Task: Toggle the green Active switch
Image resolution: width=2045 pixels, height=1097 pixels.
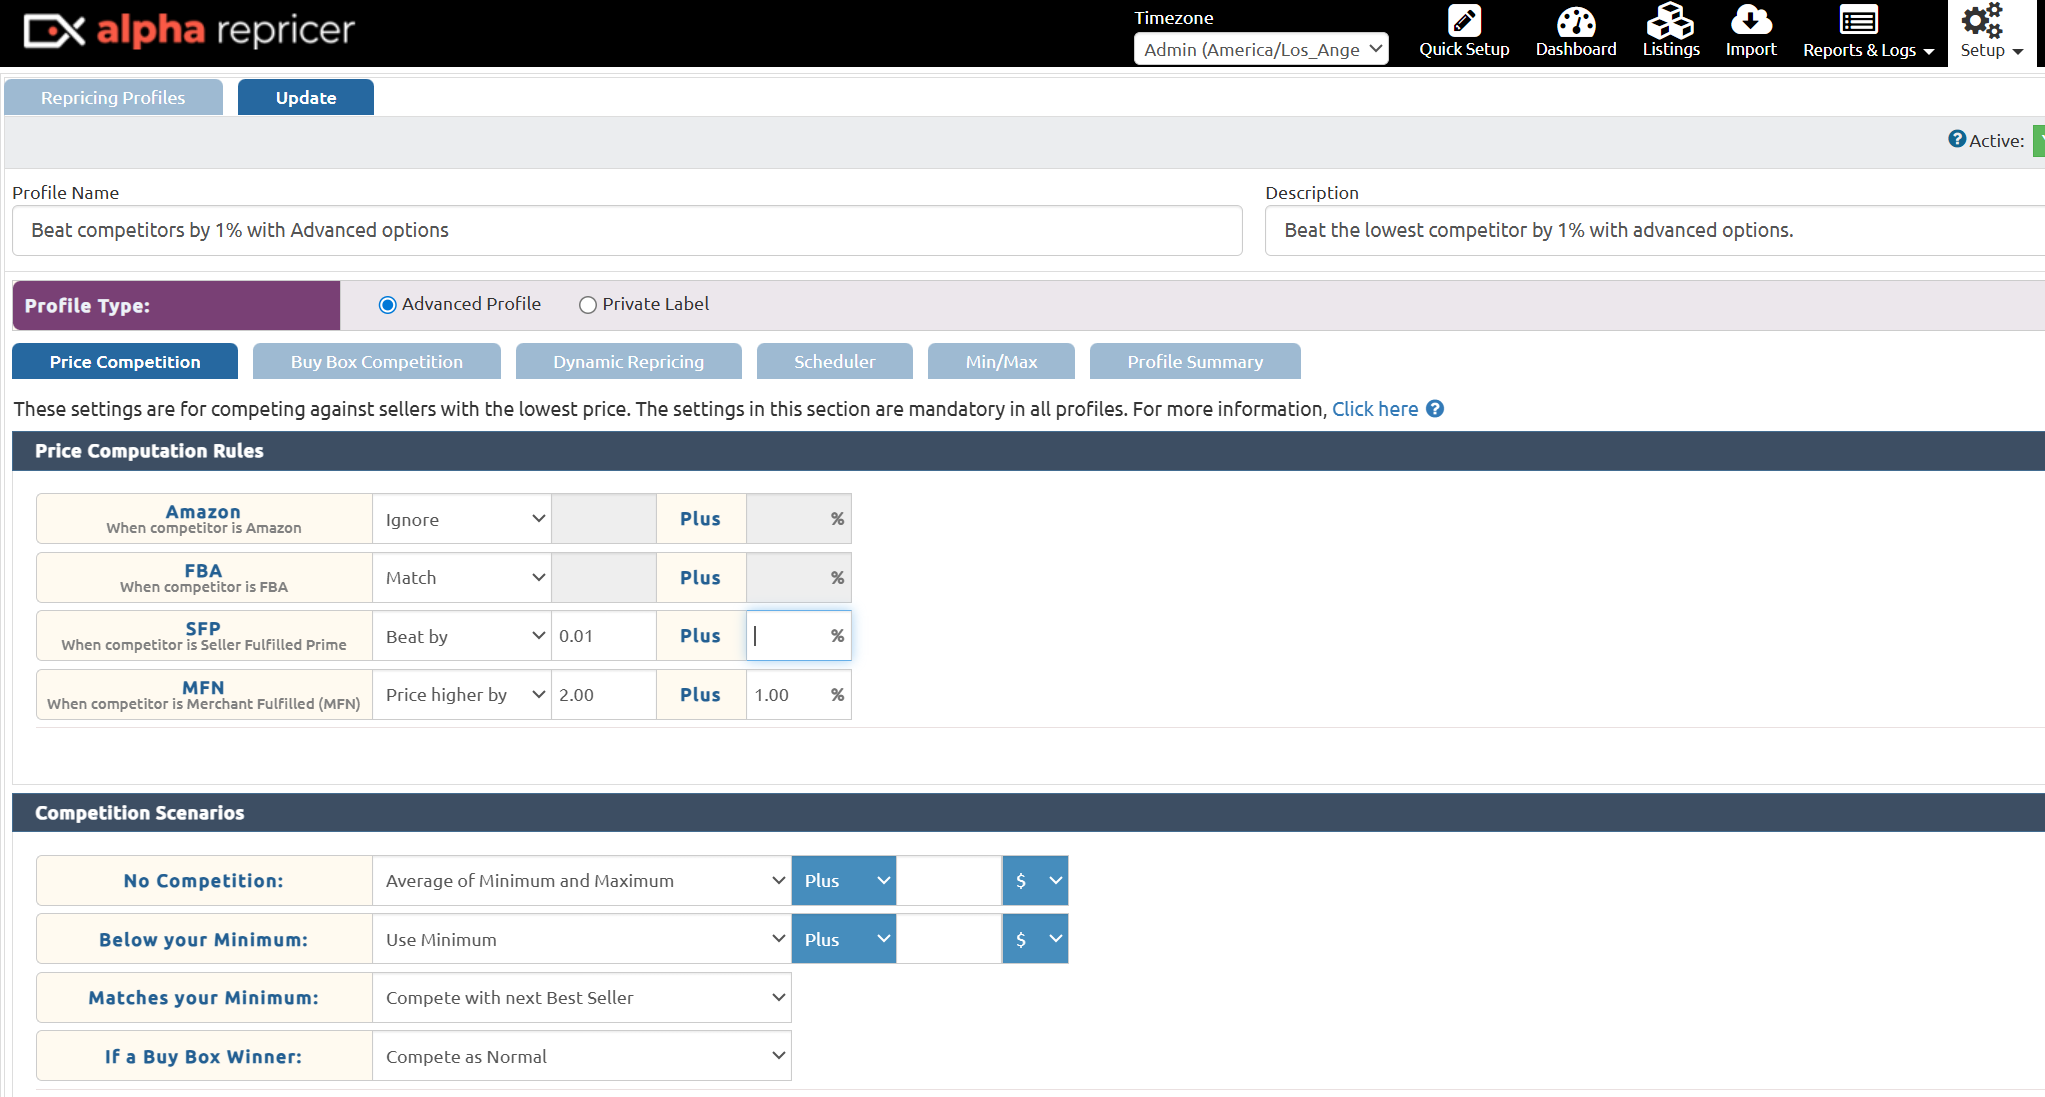Action: tap(2038, 141)
